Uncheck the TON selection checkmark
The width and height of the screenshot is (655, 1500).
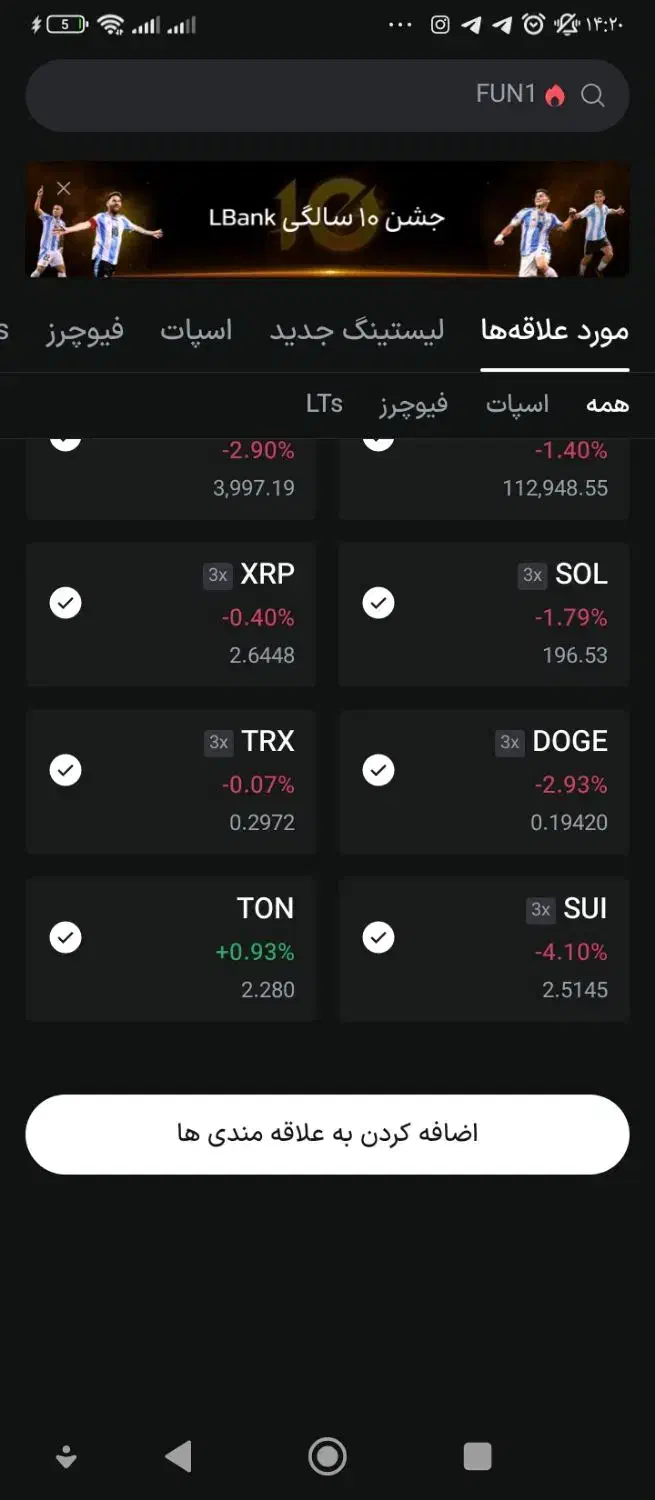tap(66, 937)
